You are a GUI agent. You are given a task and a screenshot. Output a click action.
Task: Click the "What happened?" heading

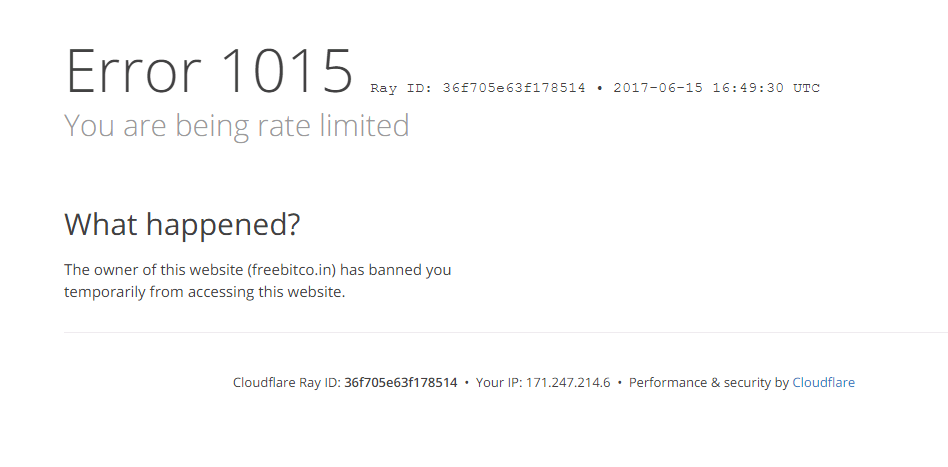click(182, 224)
